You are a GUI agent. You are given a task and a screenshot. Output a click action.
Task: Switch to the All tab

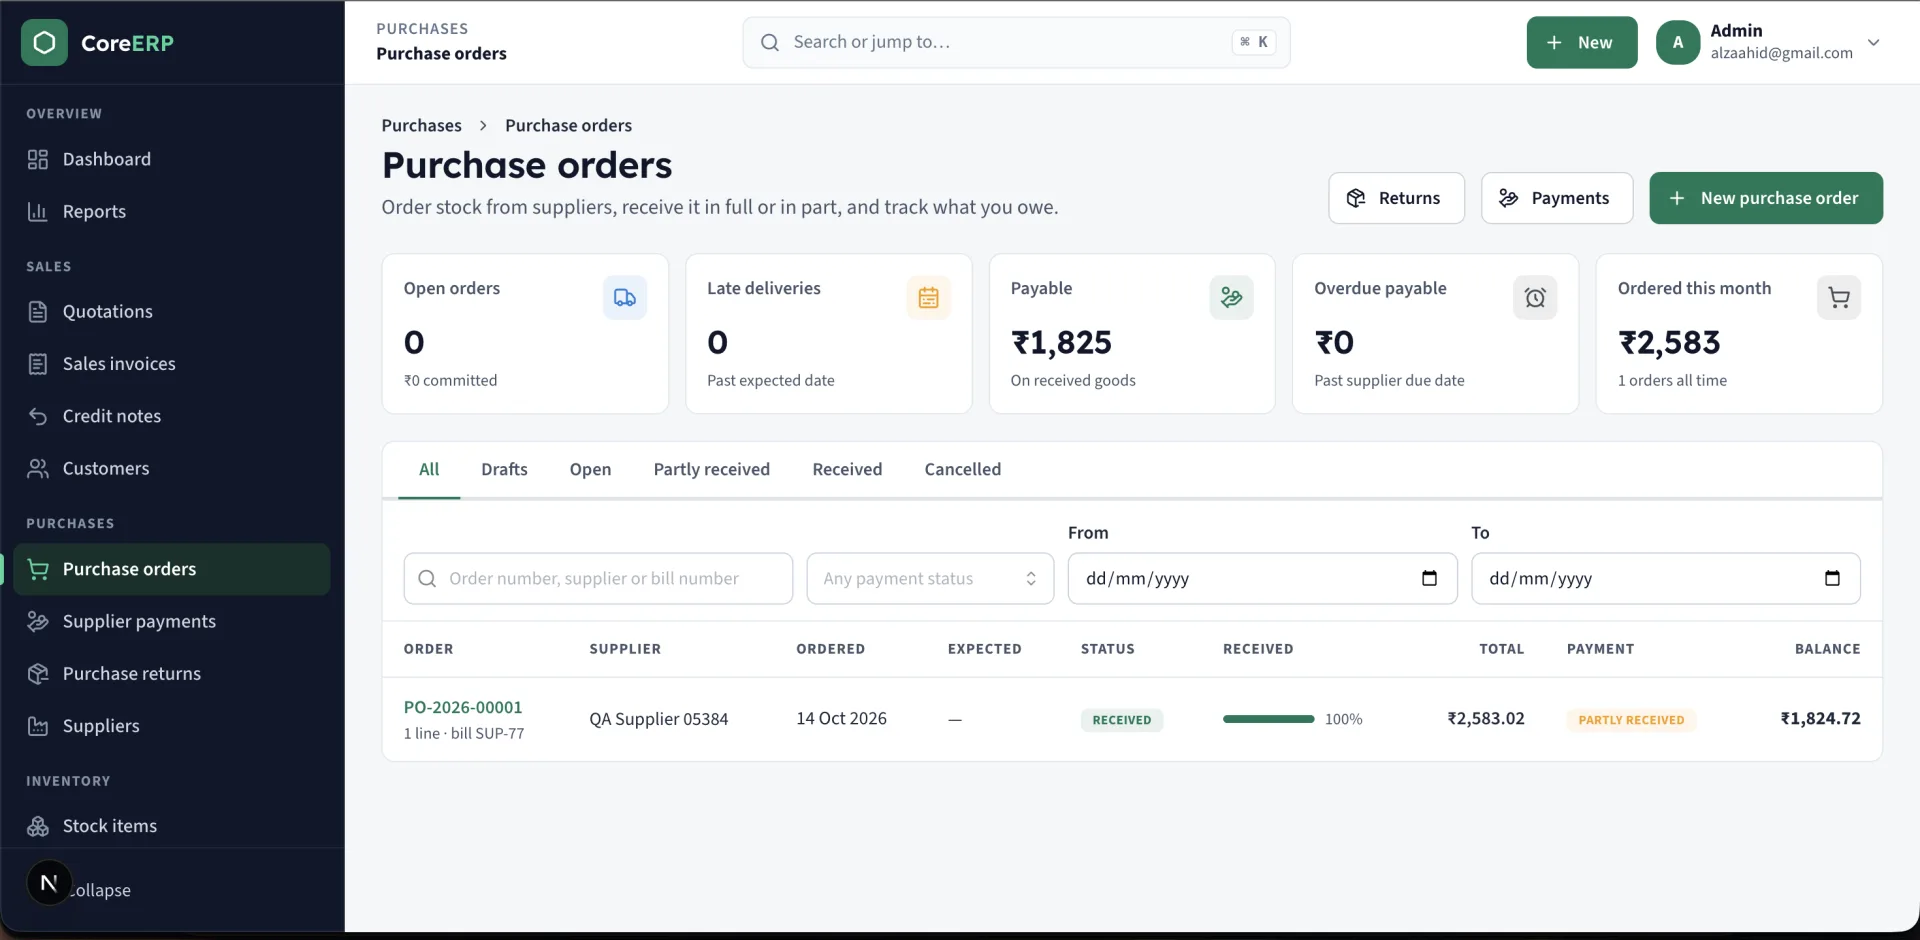[x=429, y=469]
